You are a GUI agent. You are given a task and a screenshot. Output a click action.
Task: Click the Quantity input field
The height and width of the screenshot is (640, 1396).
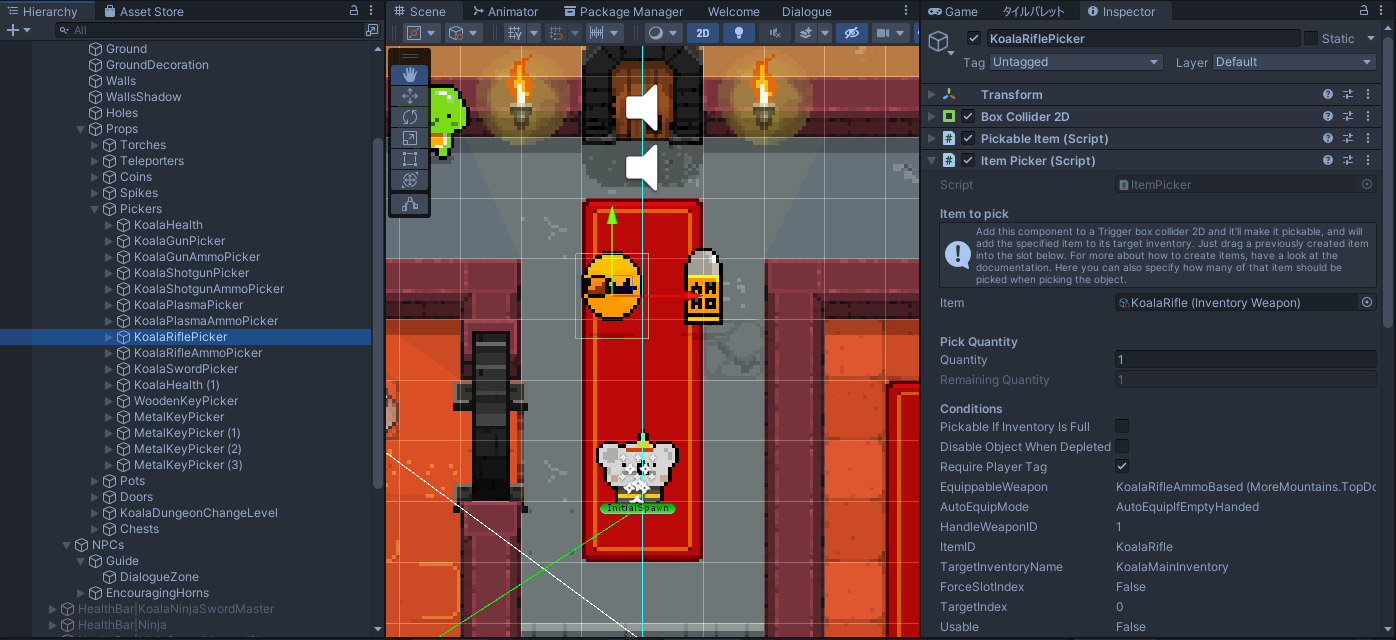coord(1245,360)
